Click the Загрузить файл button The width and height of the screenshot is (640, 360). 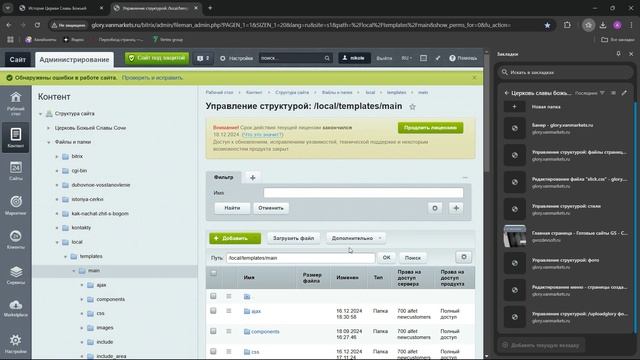pyautogui.click(x=293, y=238)
